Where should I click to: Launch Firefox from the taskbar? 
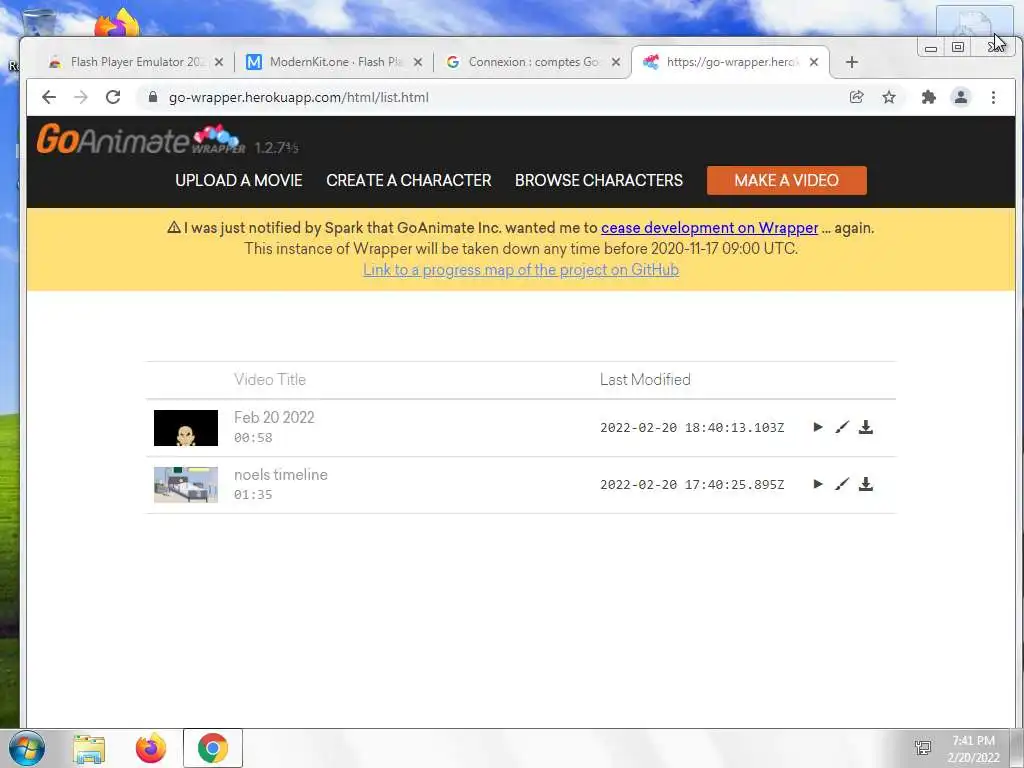tap(151, 748)
